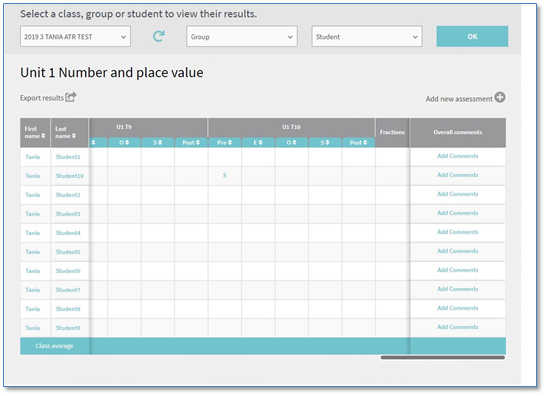
Task: Open the 2019 3 TANIA ATR TEST class dropdown
Action: pyautogui.click(x=75, y=36)
